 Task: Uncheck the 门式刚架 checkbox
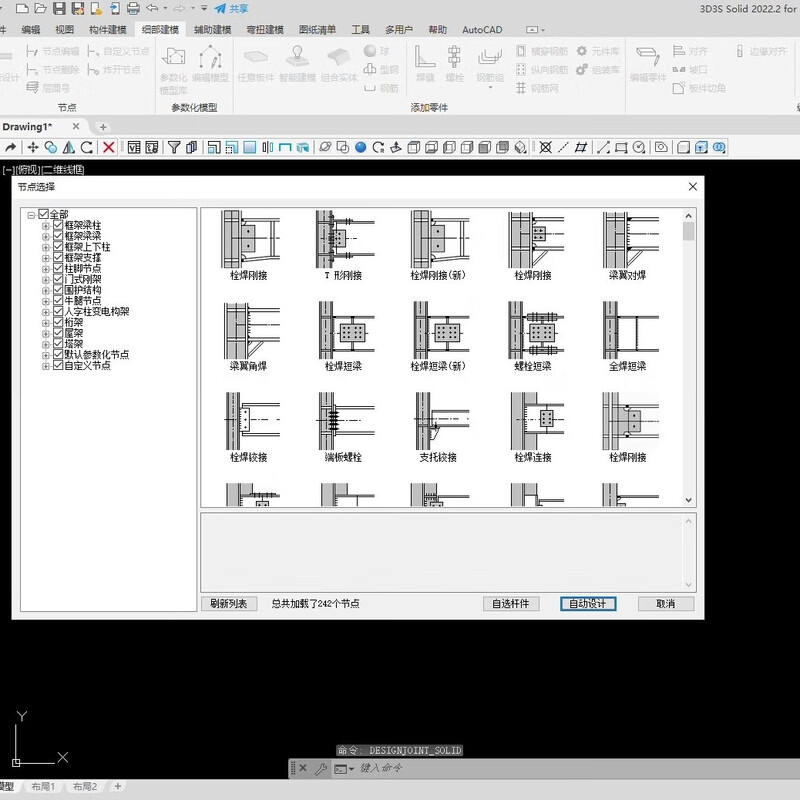tap(58, 279)
